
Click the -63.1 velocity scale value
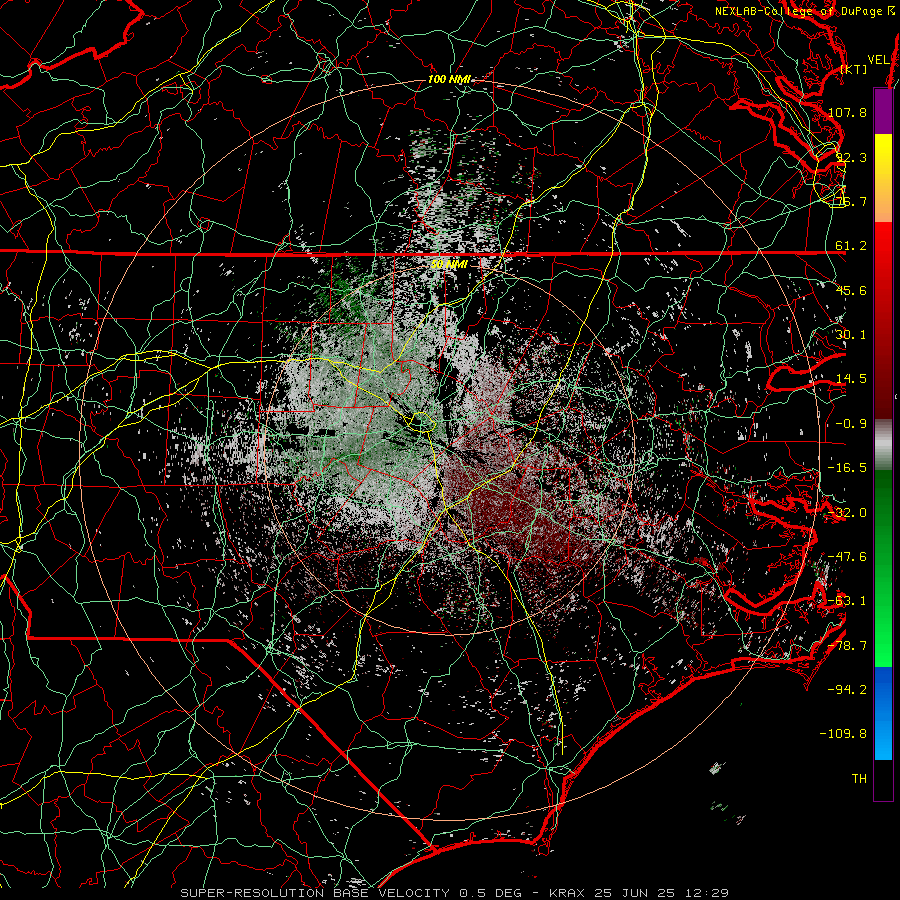pyautogui.click(x=847, y=601)
